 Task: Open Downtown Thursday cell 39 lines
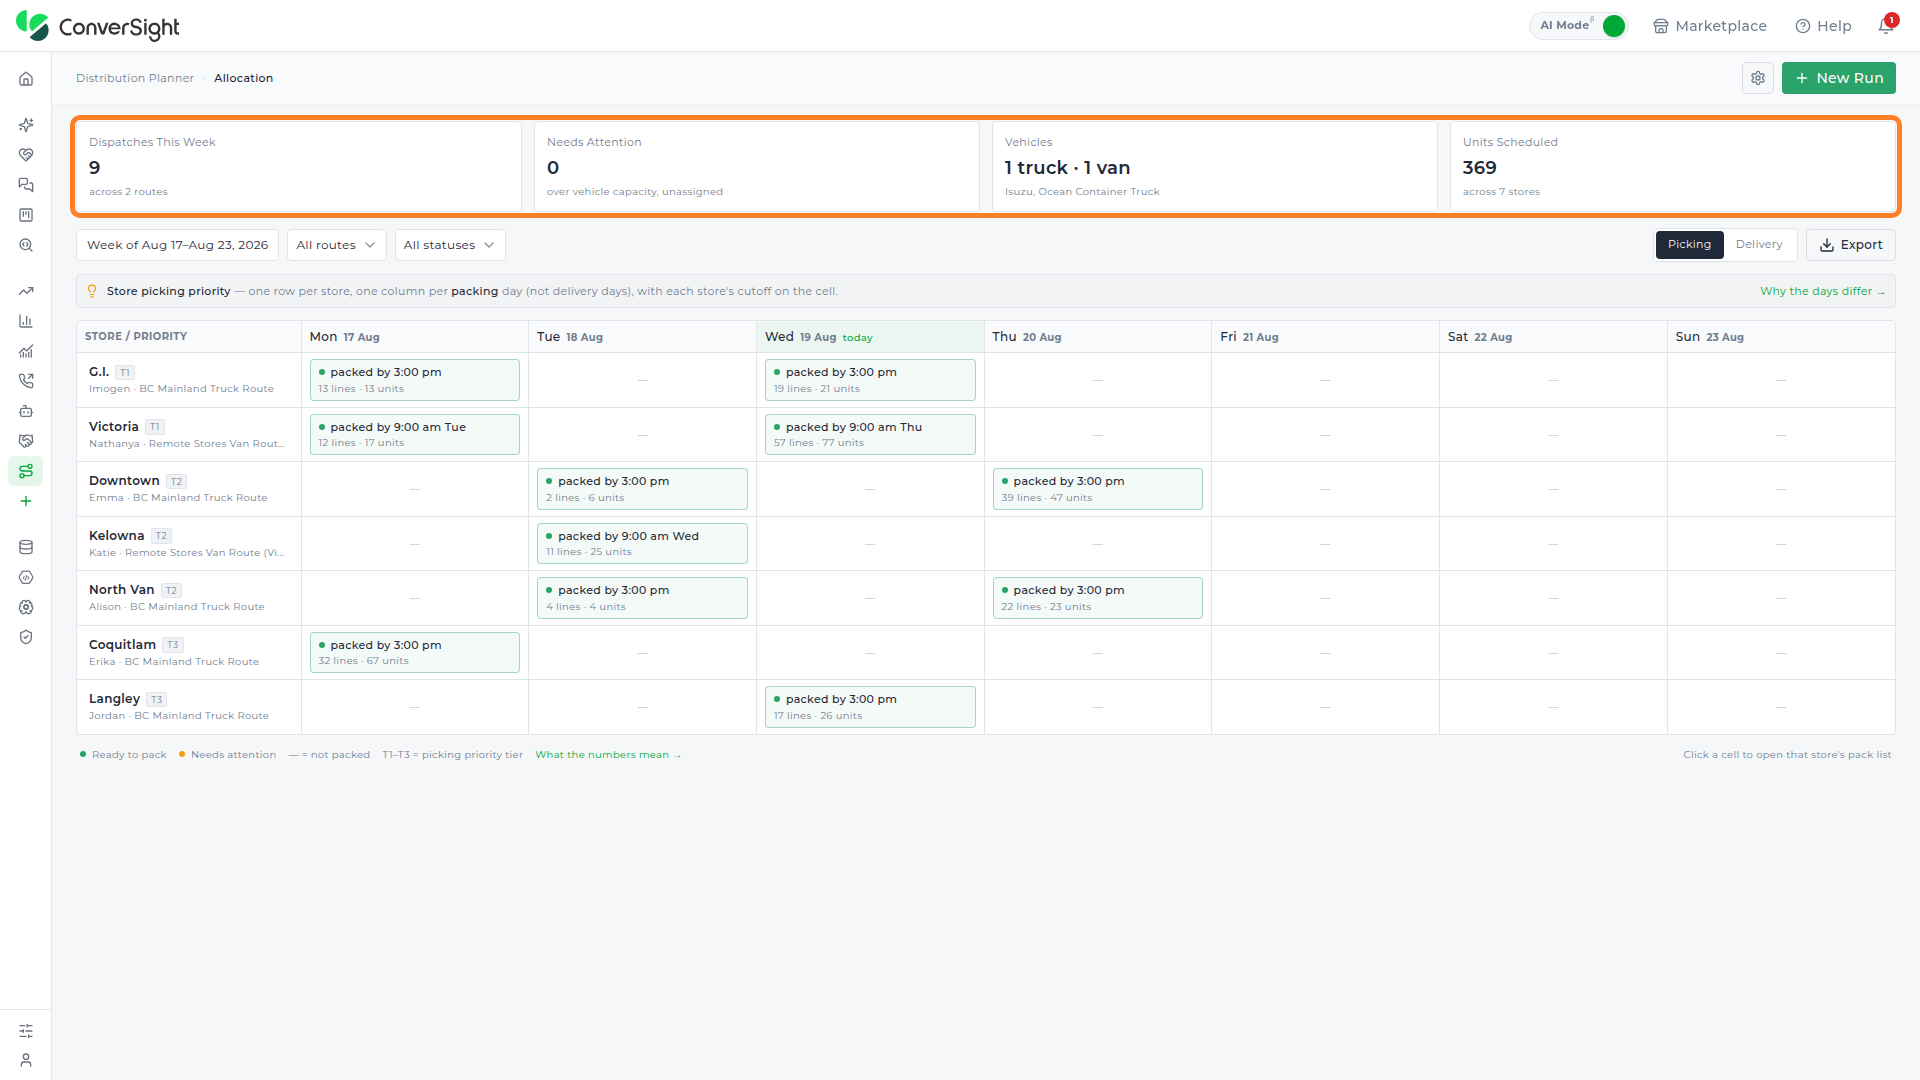[x=1097, y=489]
